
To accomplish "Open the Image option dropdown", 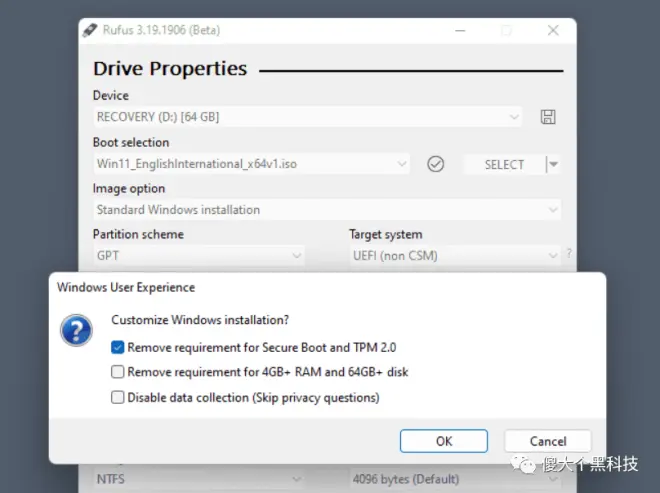I will (327, 210).
